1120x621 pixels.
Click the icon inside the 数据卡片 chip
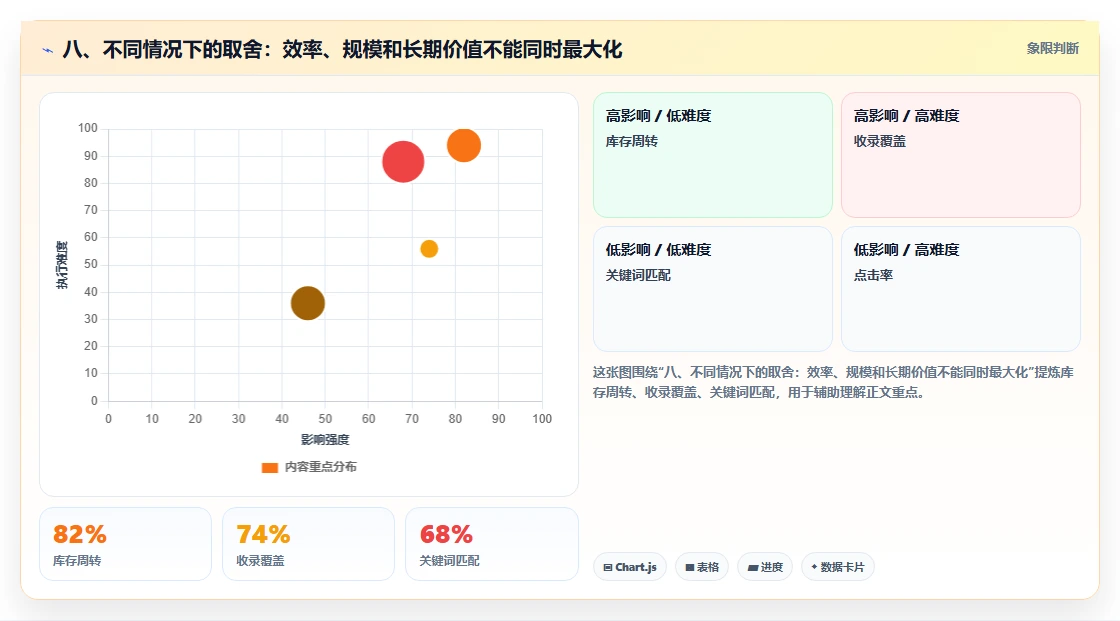click(x=814, y=567)
